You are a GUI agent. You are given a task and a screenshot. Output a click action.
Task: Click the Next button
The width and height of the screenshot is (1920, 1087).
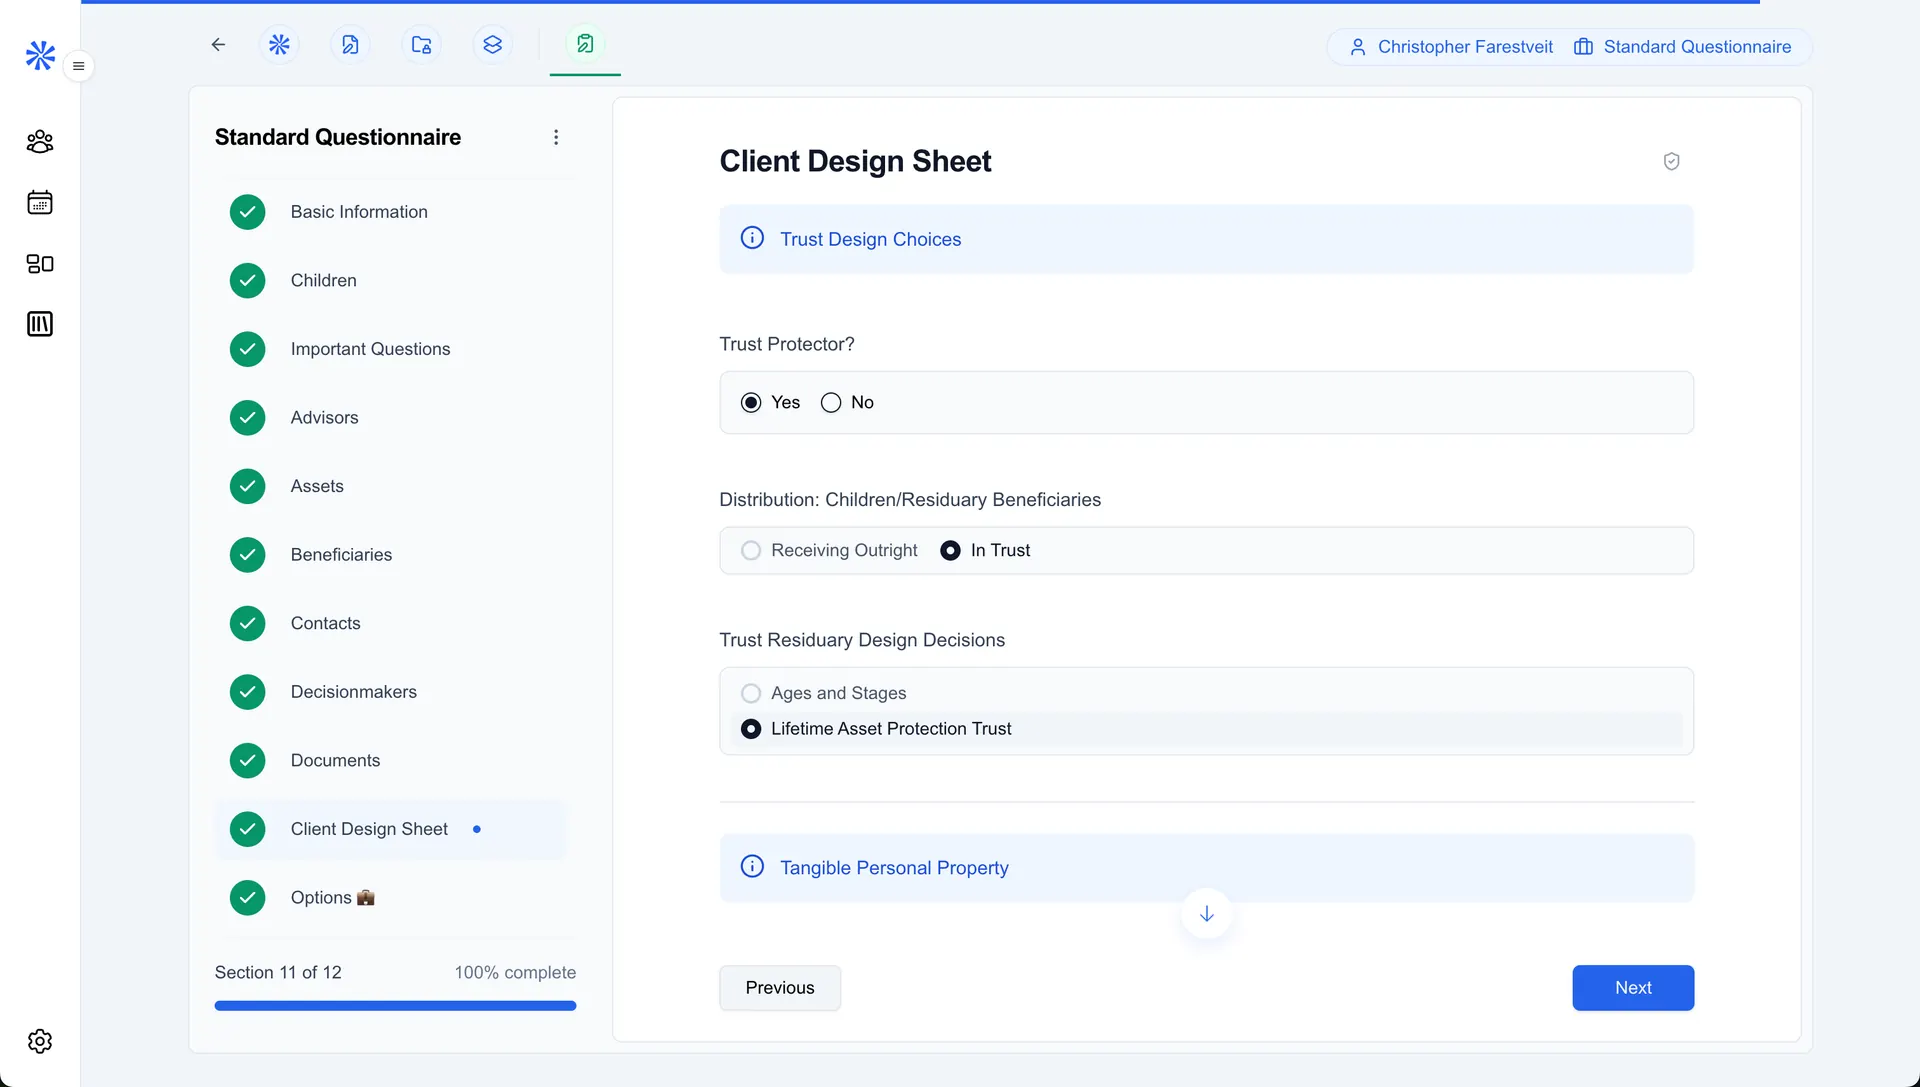pos(1633,988)
